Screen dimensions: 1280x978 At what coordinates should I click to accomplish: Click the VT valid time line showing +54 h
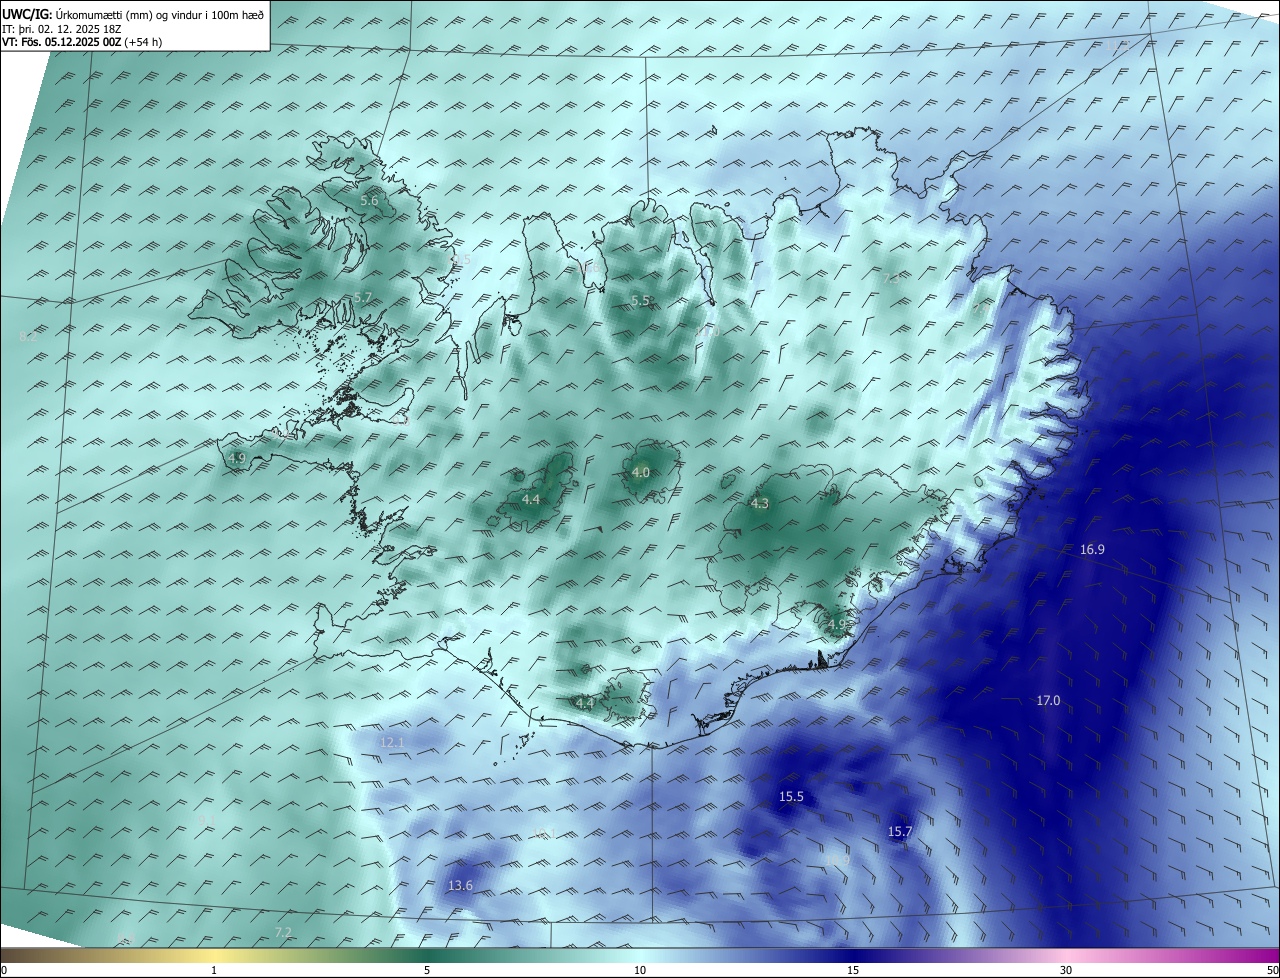[84, 42]
